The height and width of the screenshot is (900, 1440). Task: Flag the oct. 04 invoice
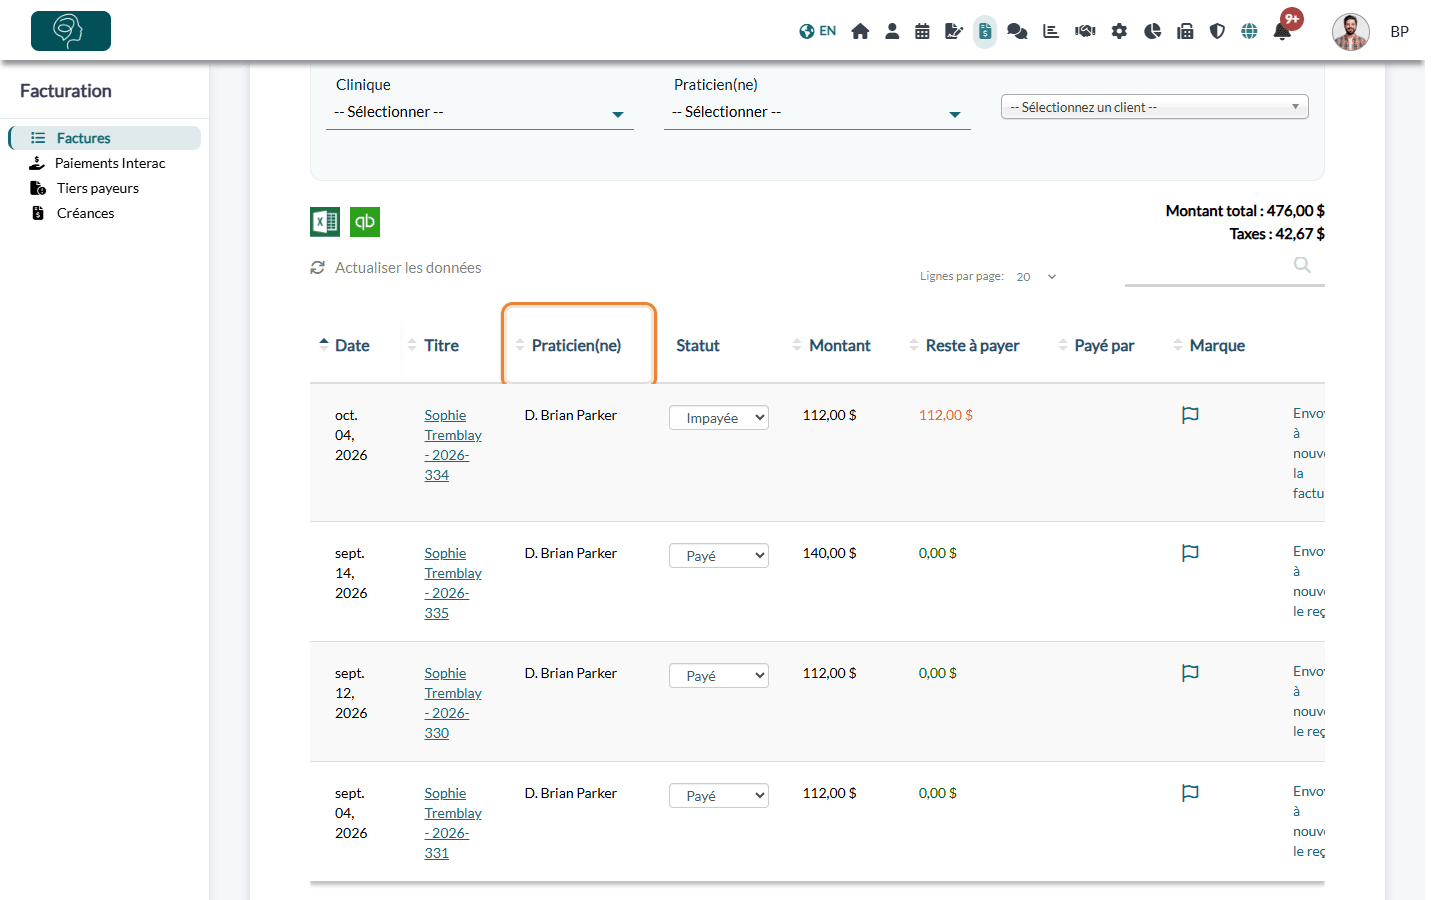[1190, 415]
